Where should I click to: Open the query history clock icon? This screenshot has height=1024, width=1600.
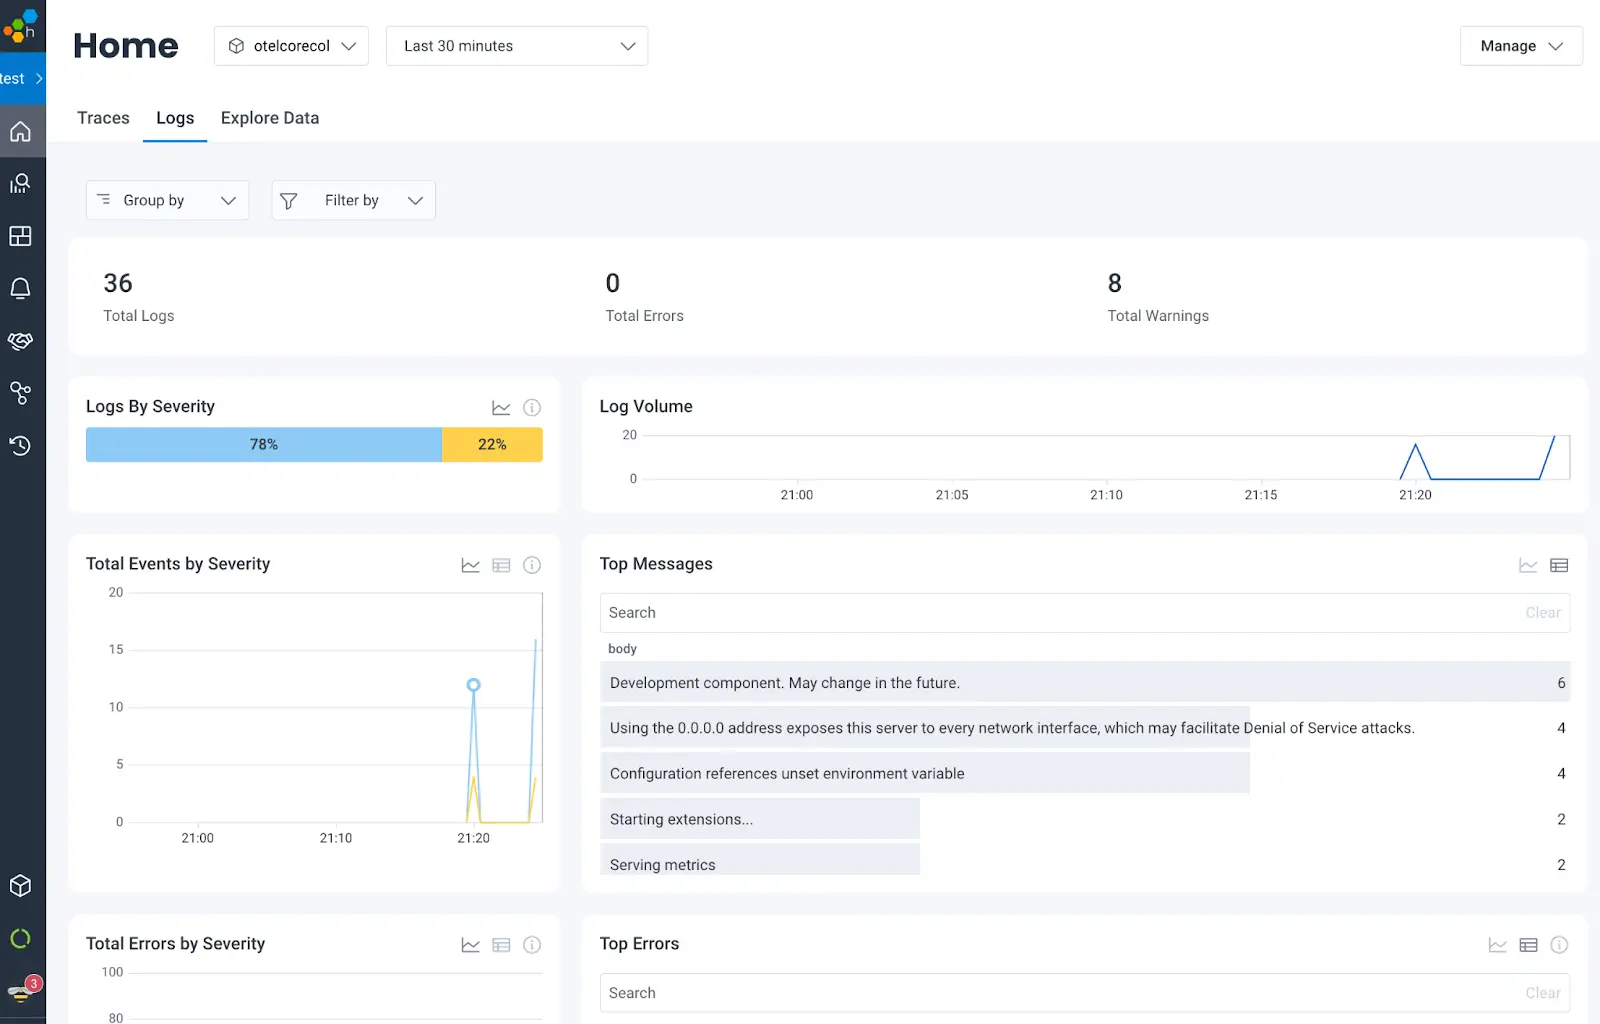(x=21, y=446)
